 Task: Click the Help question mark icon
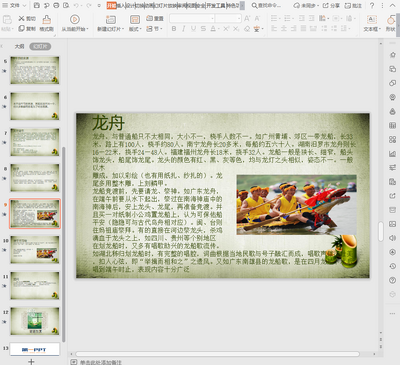pos(372,5)
